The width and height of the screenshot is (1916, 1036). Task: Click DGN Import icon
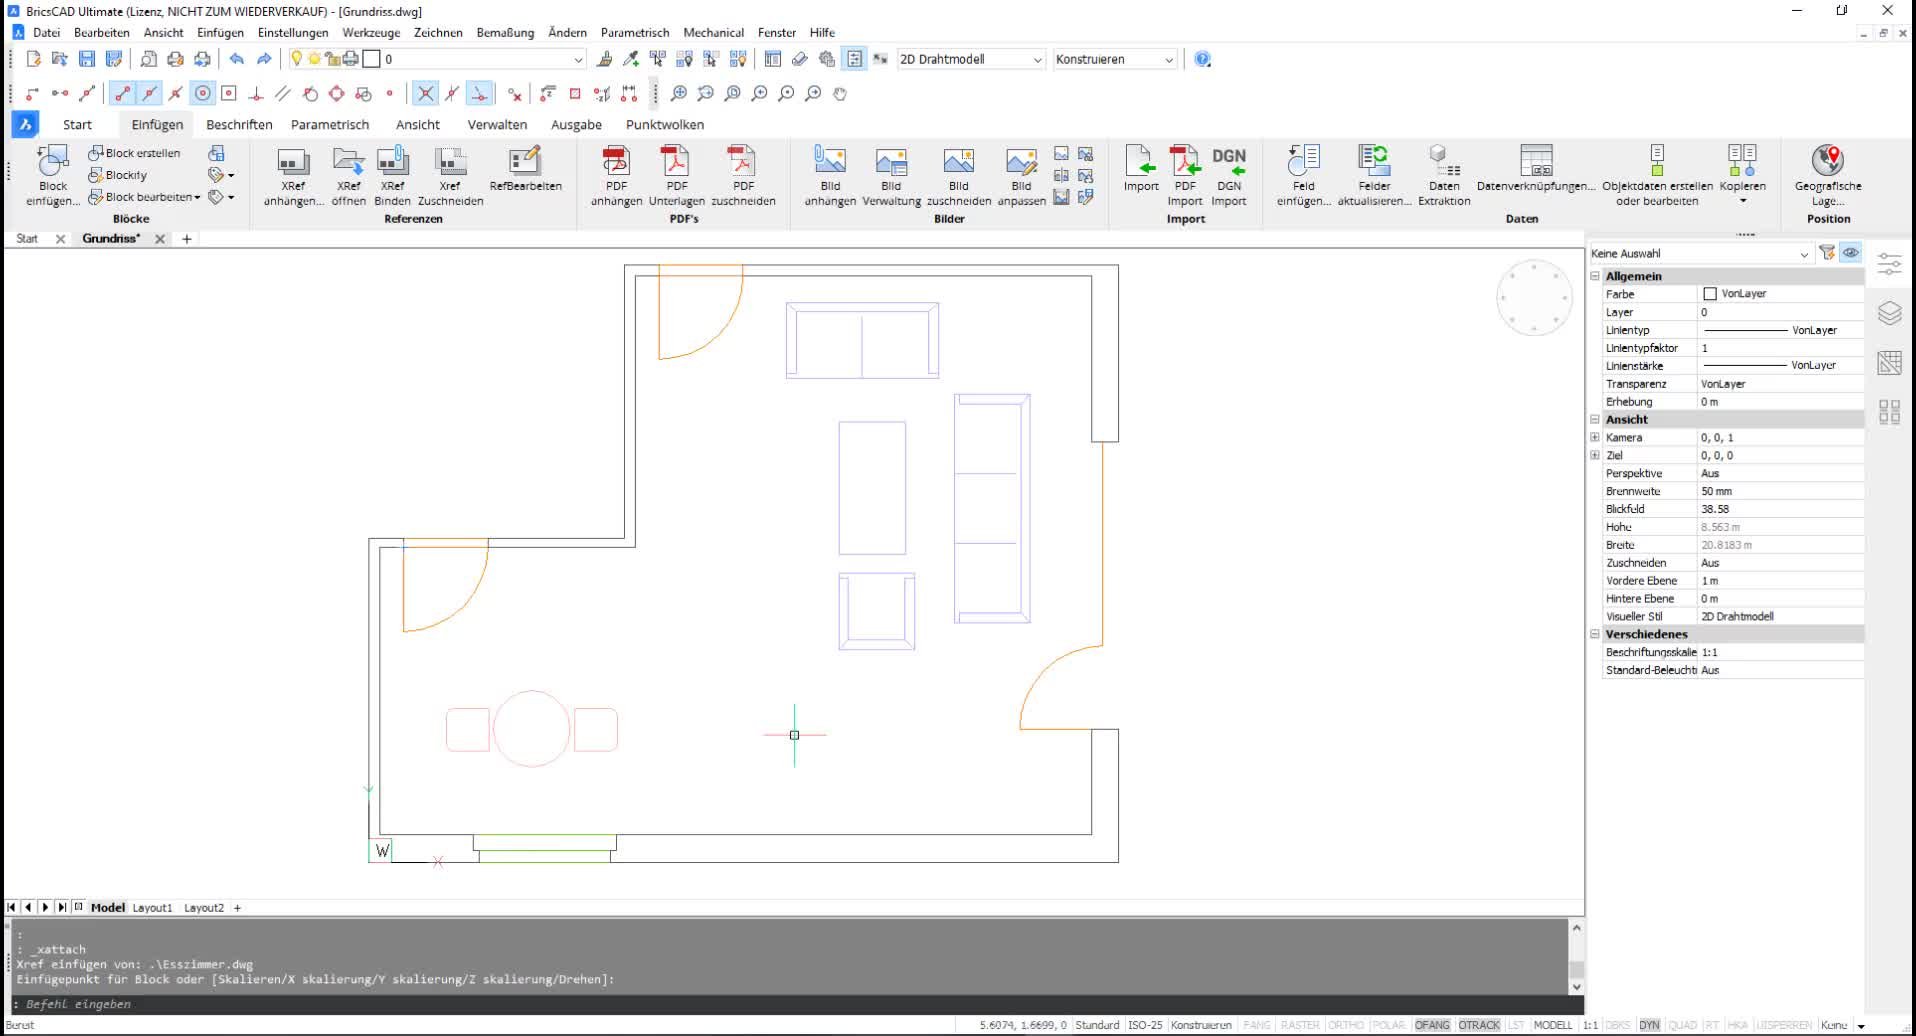[1229, 162]
